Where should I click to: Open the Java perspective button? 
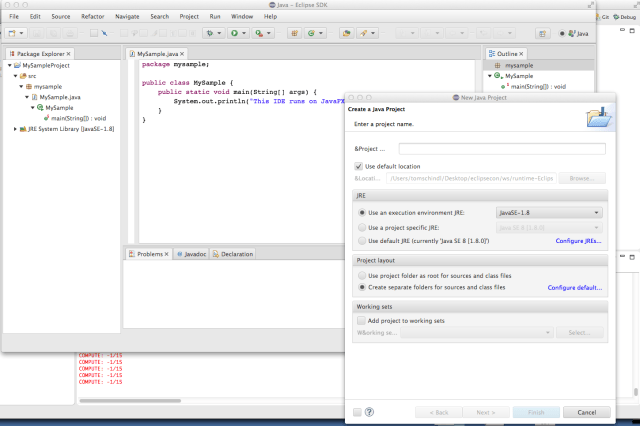[577, 33]
